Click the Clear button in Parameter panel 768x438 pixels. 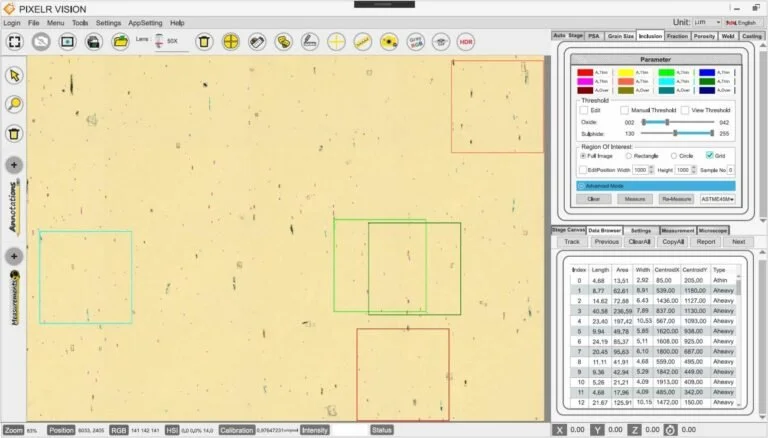click(x=594, y=199)
